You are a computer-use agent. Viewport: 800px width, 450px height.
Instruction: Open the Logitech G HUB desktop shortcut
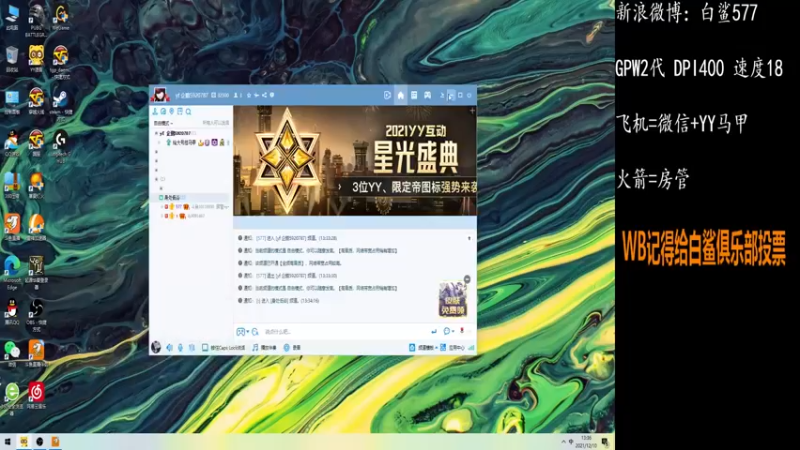[61, 145]
